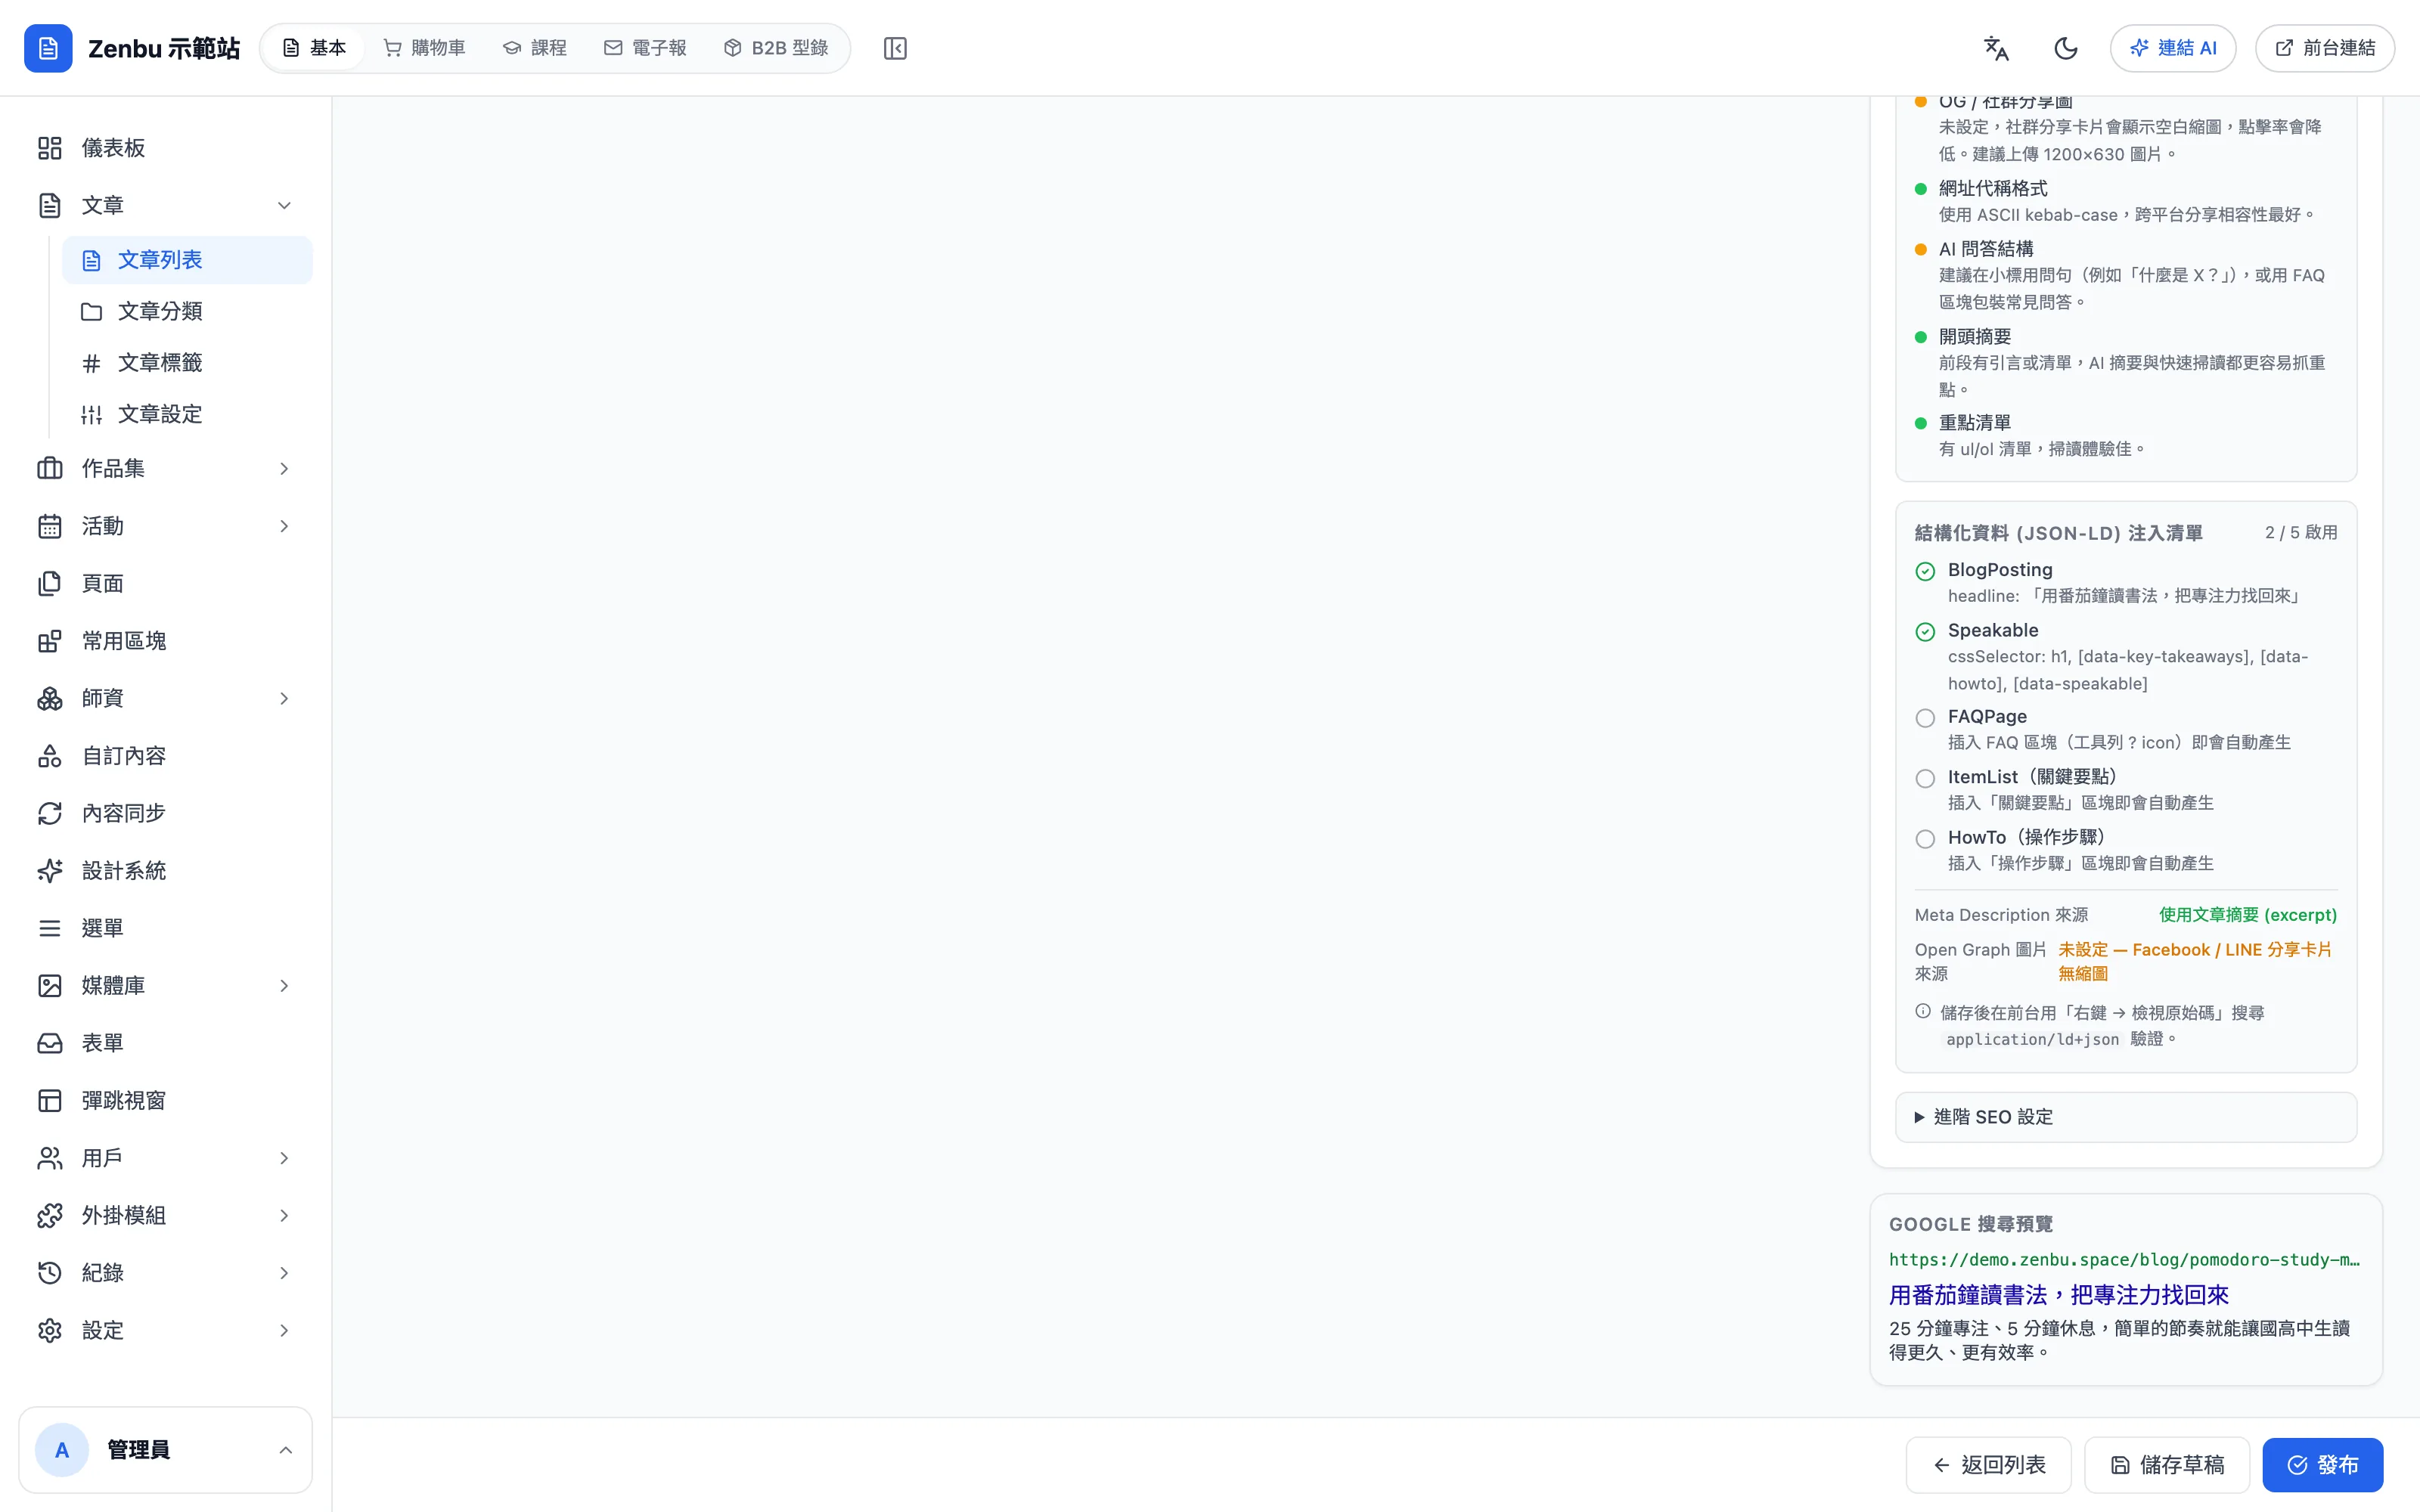2420x1512 pixels.
Task: Click the 常用區塊 blocks icon
Action: click(50, 641)
